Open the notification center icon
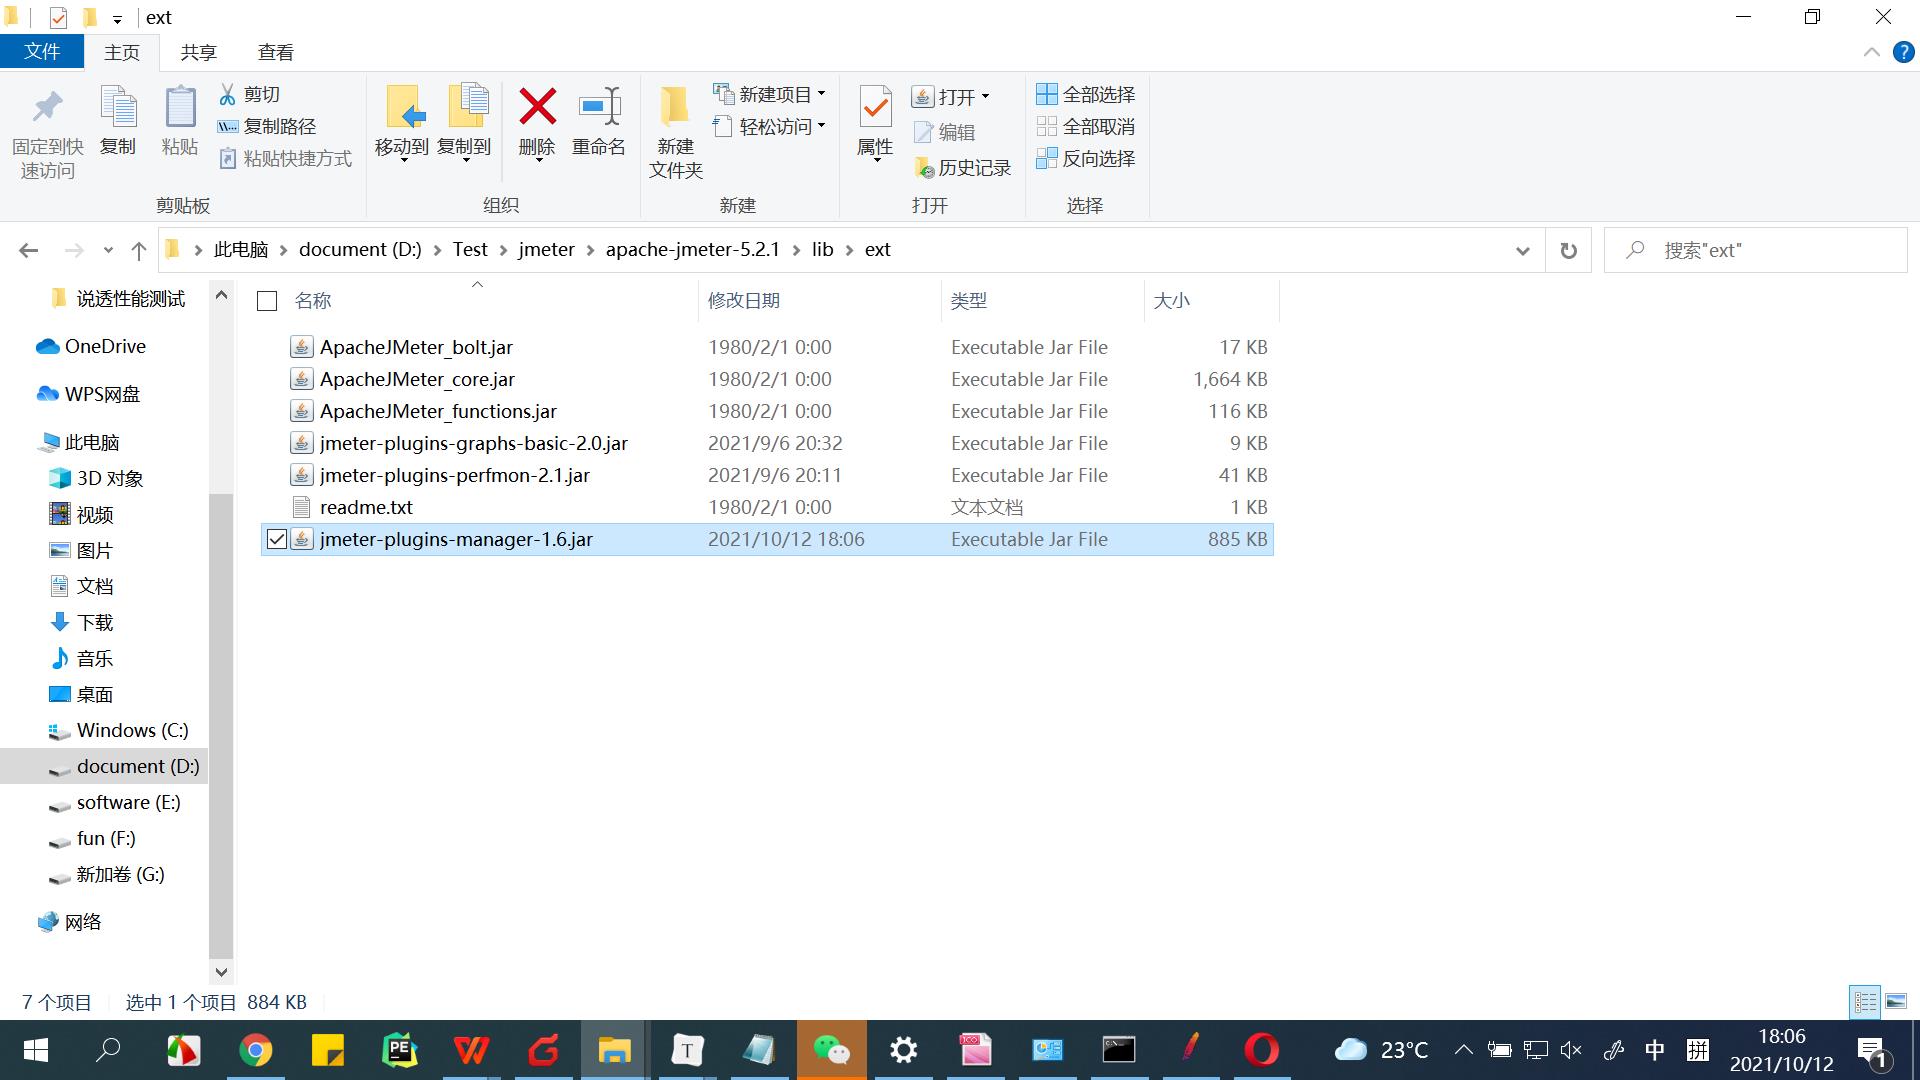1920x1080 pixels. click(x=1872, y=1050)
